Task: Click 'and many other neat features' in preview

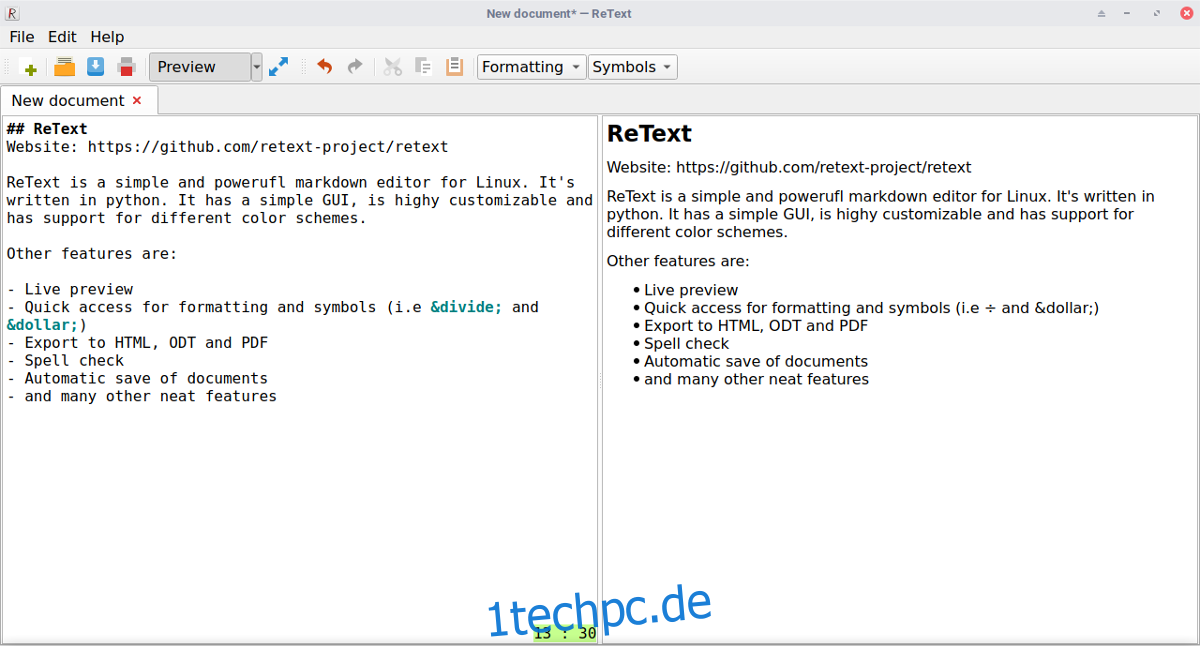Action: (x=757, y=380)
